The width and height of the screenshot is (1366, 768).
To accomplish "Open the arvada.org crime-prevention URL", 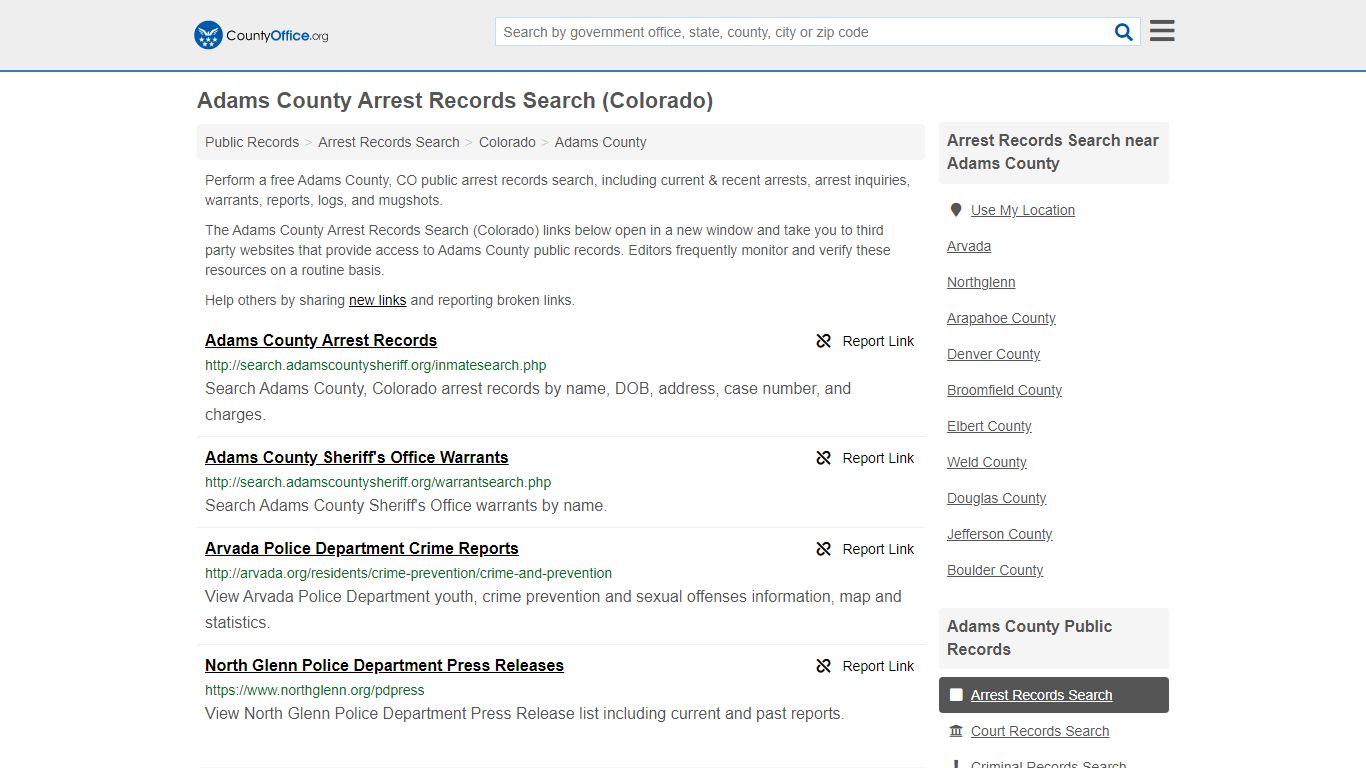I will 408,573.
